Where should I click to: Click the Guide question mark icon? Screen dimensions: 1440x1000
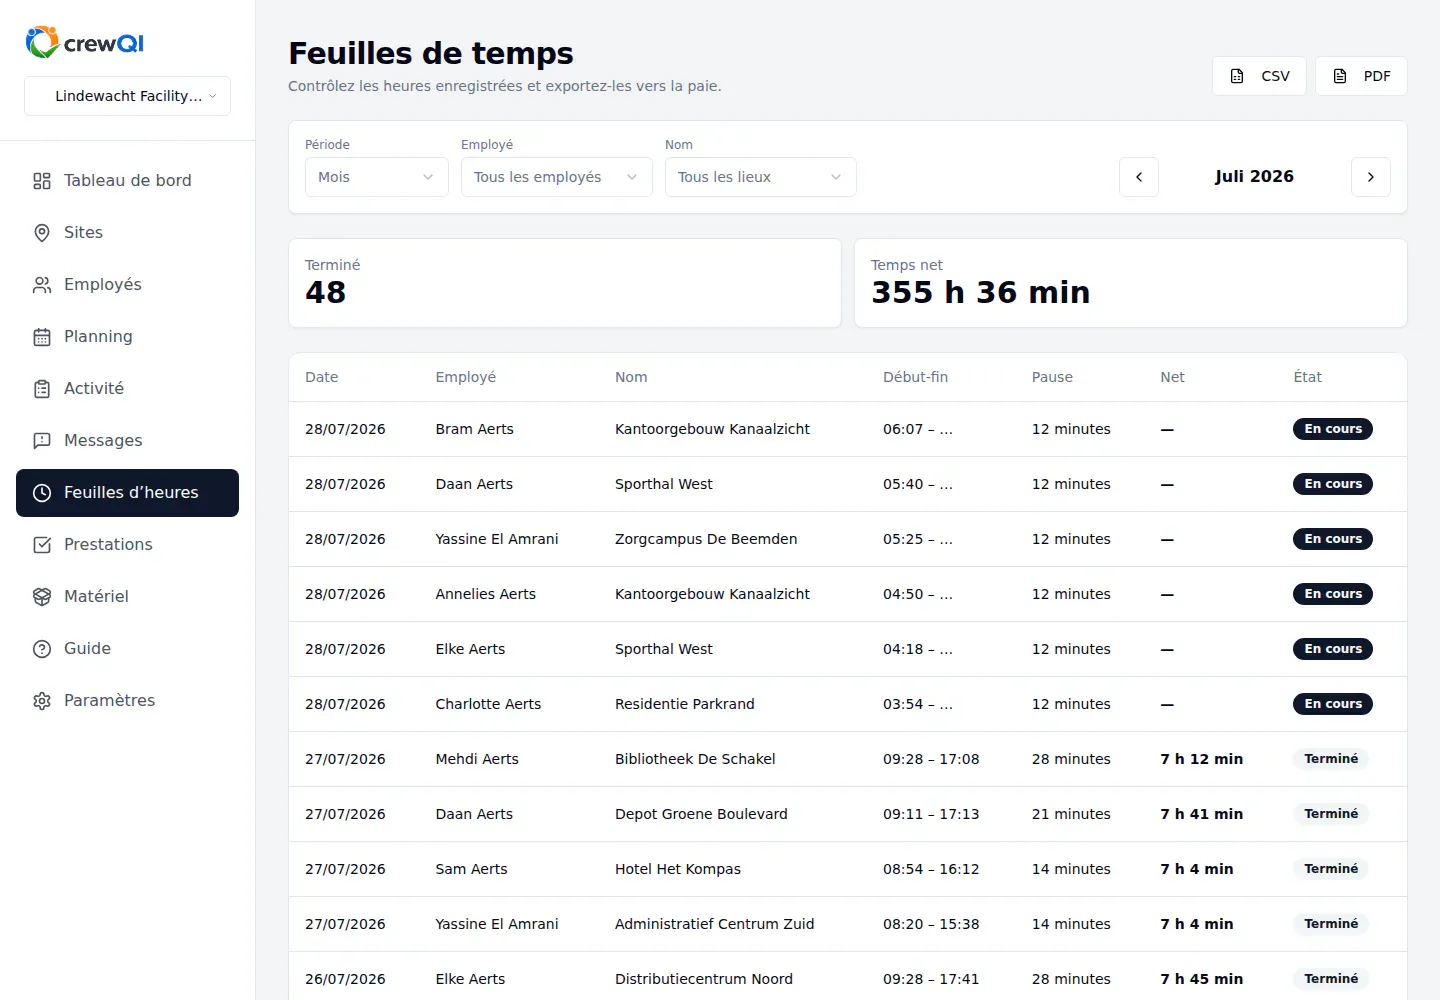(x=42, y=649)
